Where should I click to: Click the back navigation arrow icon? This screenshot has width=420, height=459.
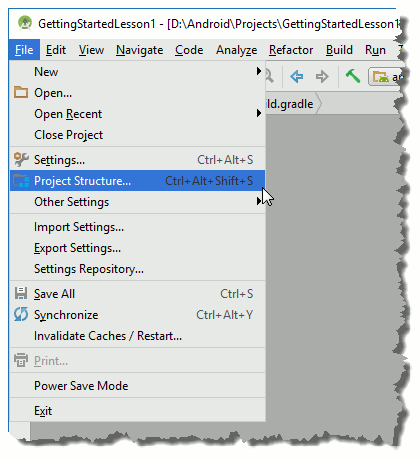click(297, 77)
